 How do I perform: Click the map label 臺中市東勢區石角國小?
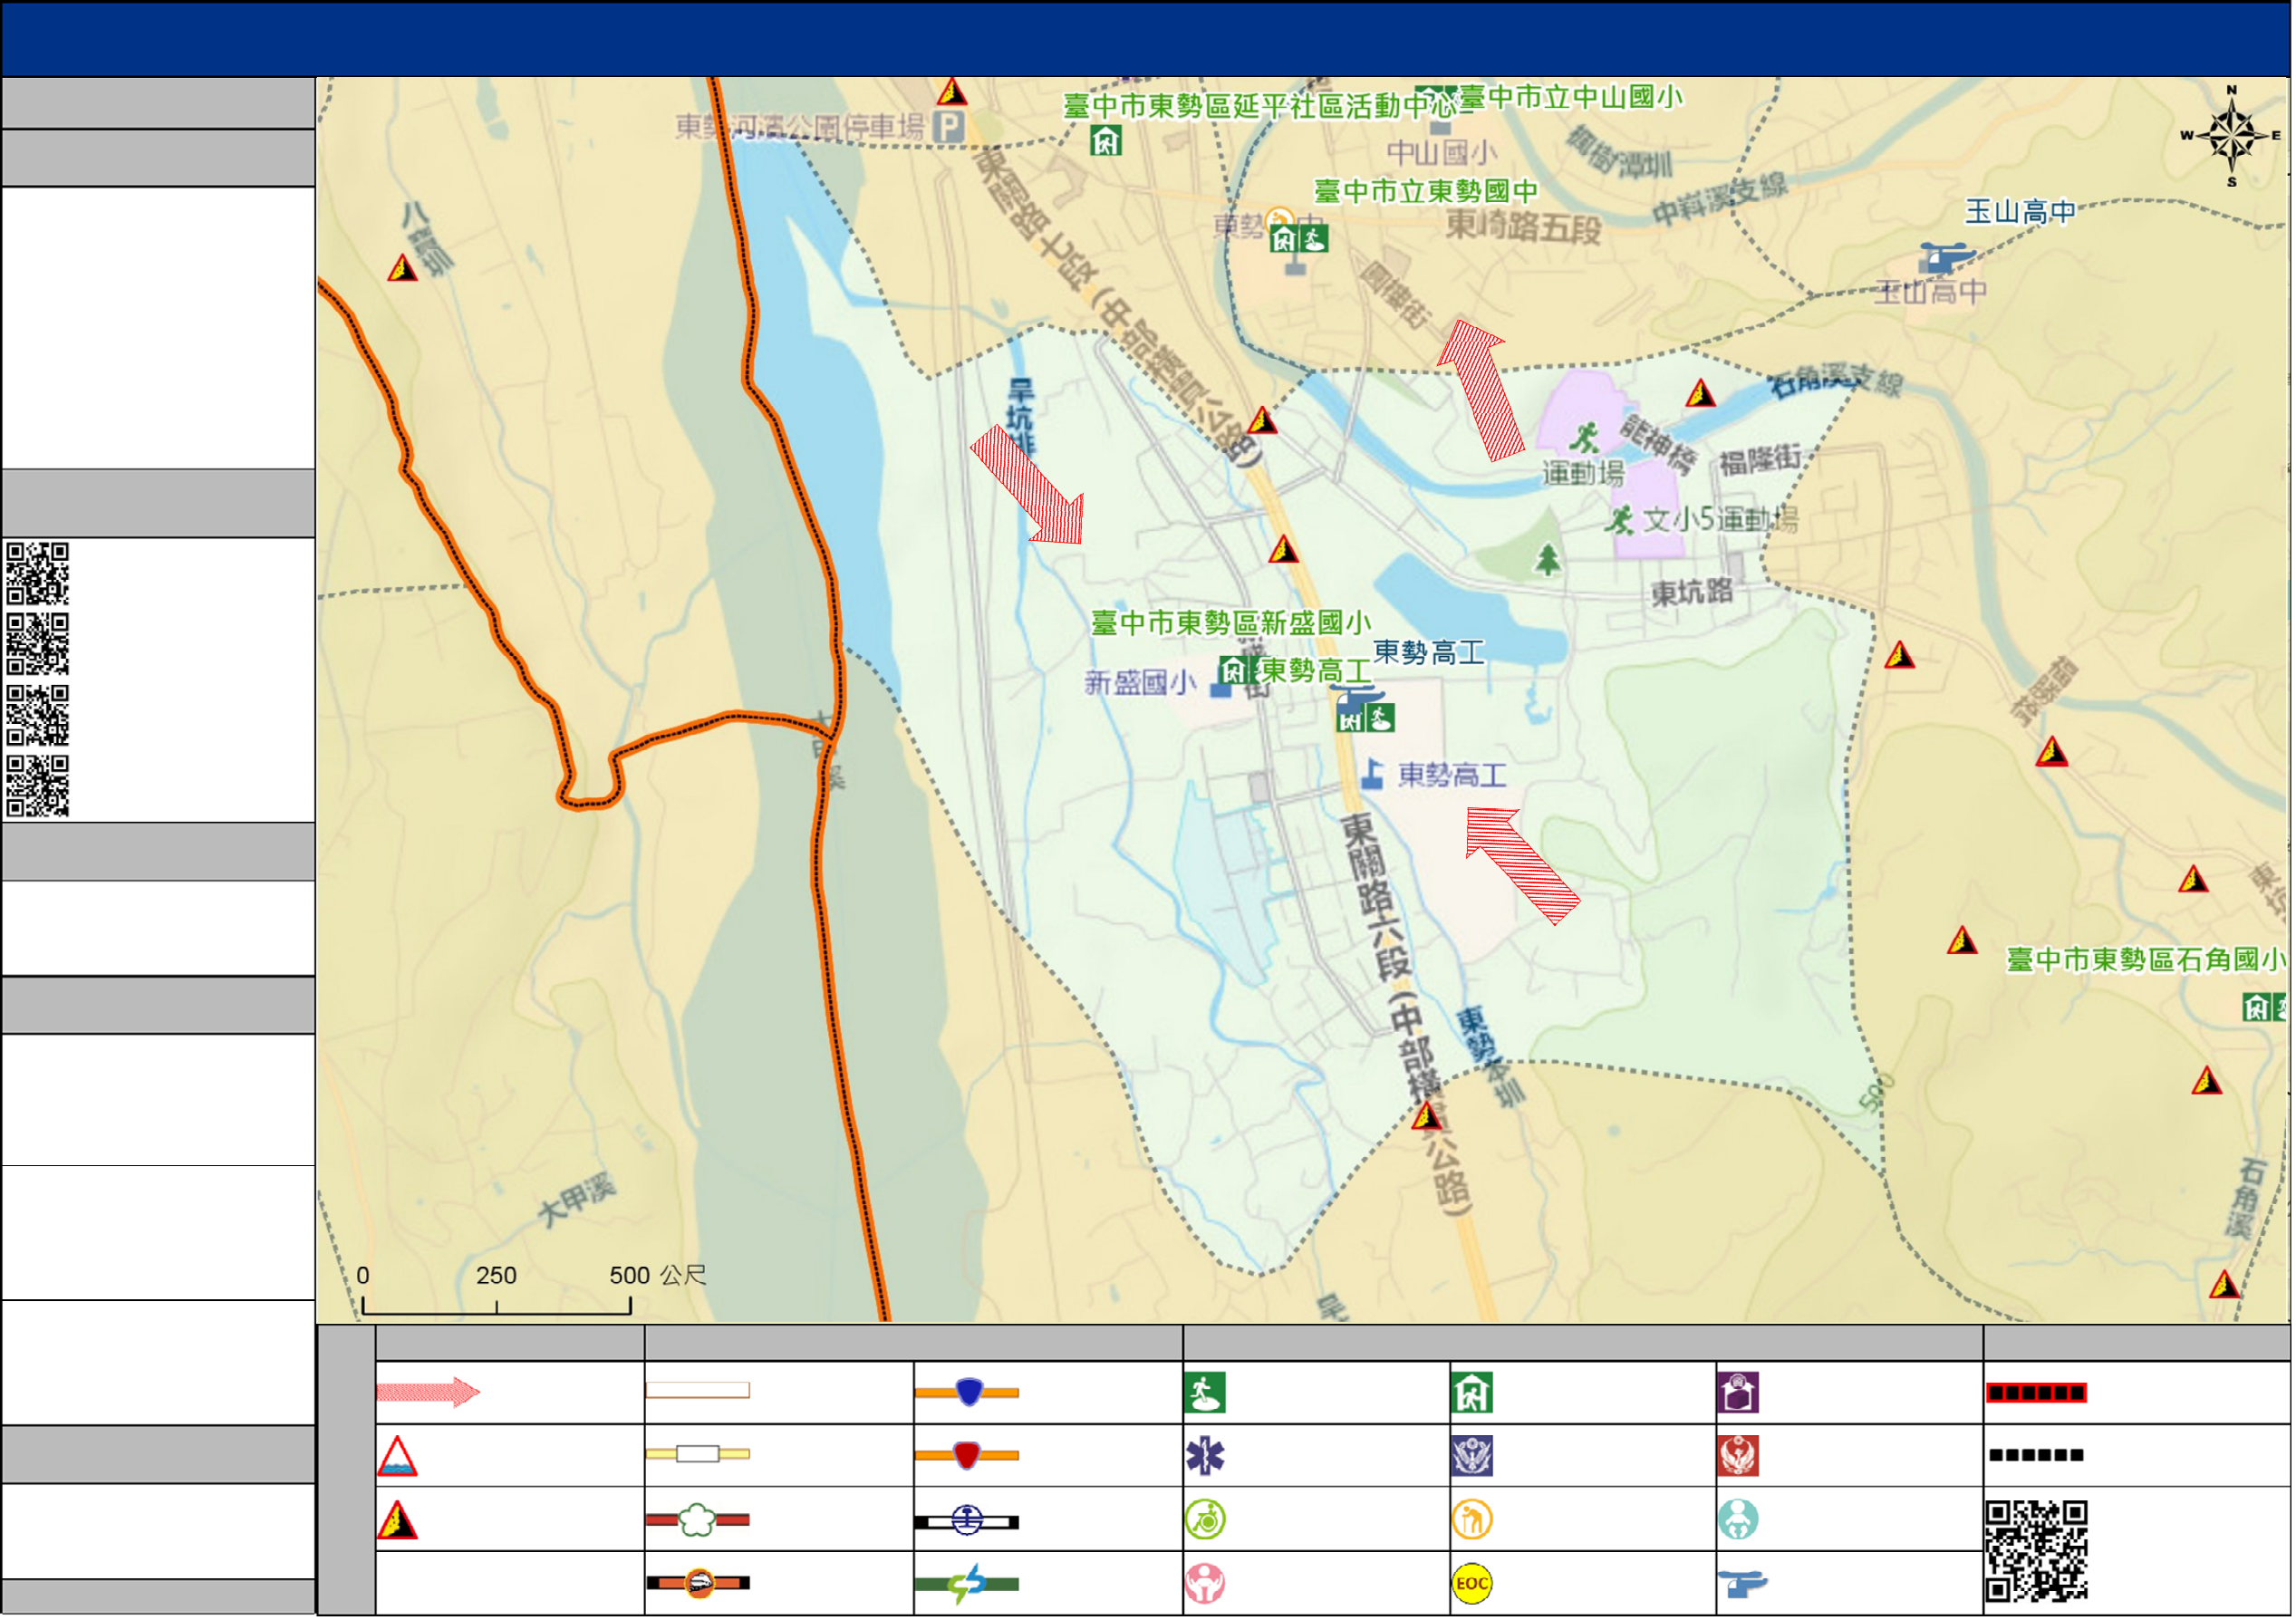coord(2147,961)
